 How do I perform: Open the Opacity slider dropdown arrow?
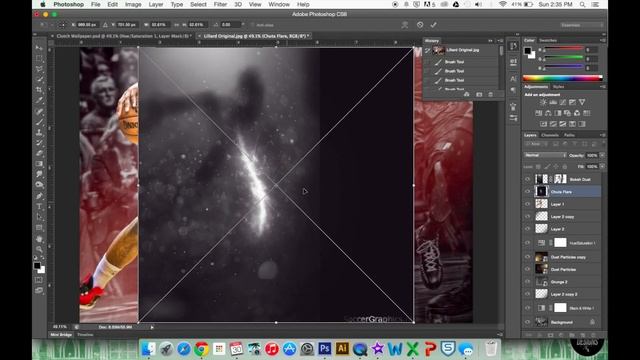[x=602, y=156]
